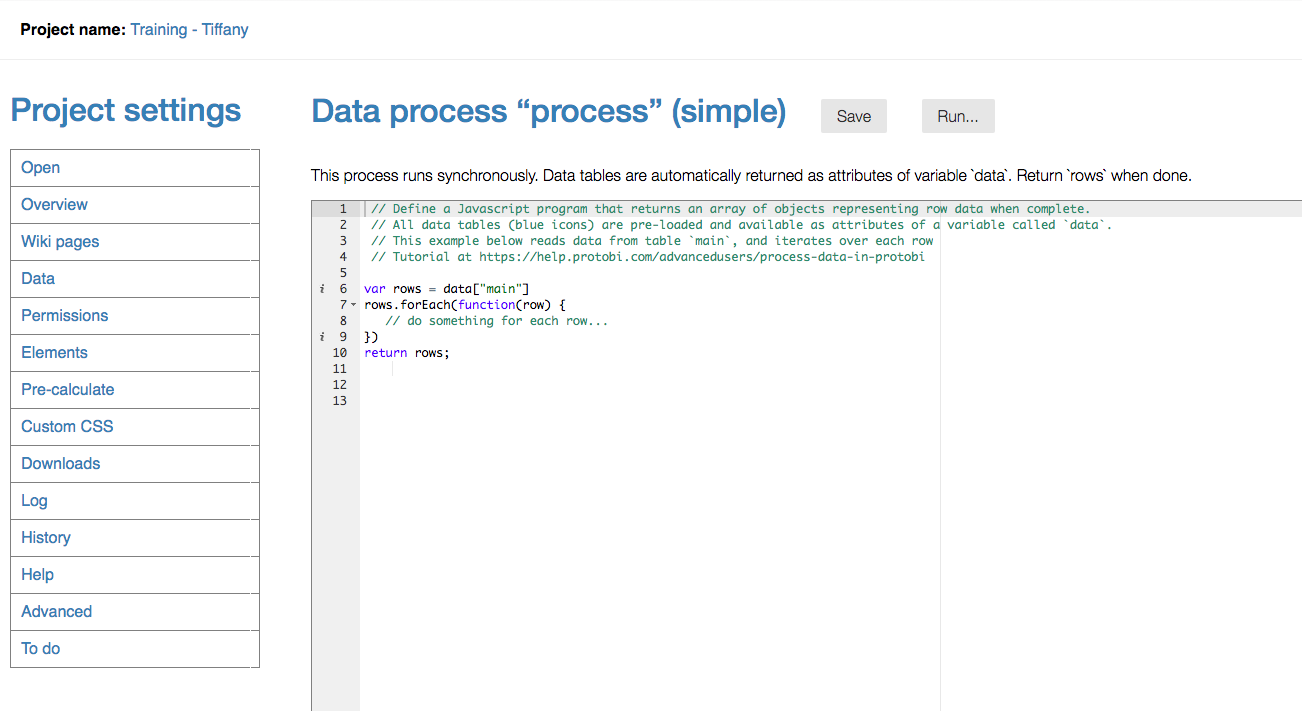Open Permissions settings
This screenshot has width=1302, height=711.
pos(64,315)
